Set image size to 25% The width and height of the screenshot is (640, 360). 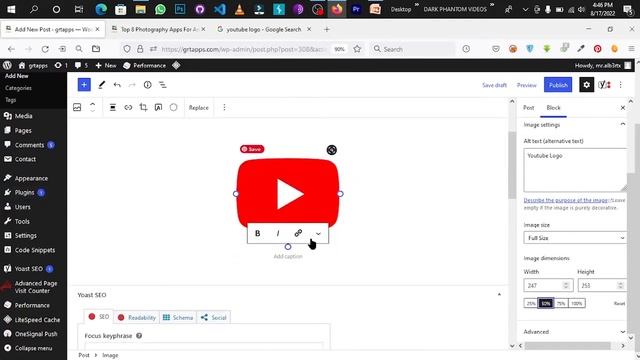[531, 303]
